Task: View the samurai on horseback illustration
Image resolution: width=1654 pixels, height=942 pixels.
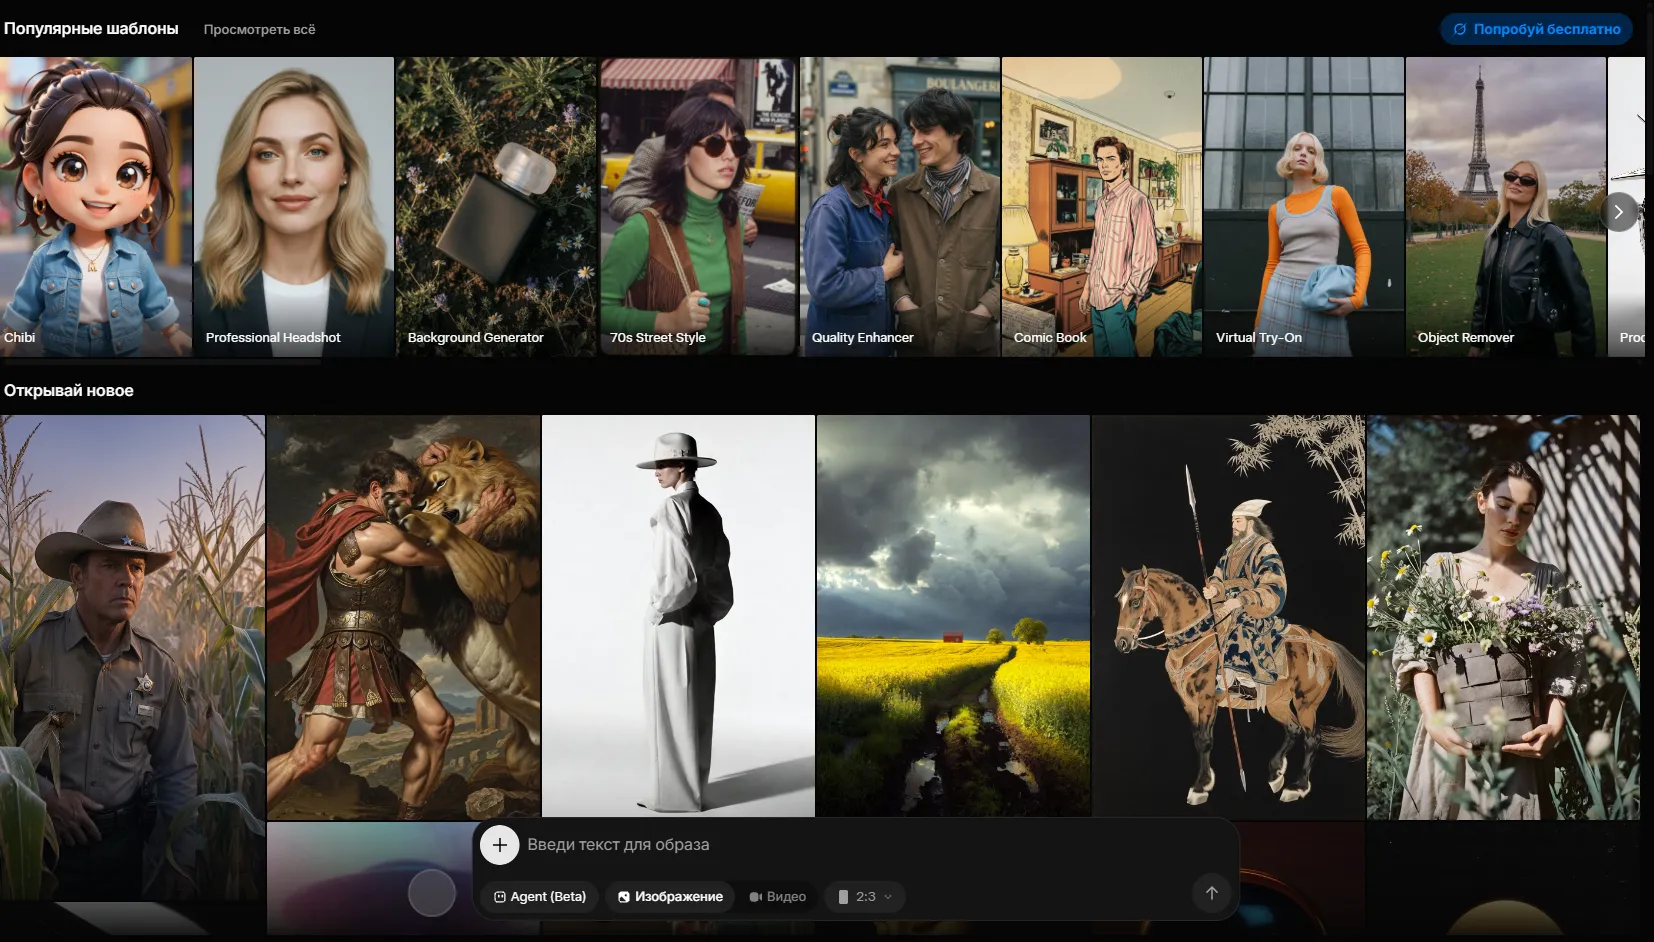Action: (x=1228, y=617)
